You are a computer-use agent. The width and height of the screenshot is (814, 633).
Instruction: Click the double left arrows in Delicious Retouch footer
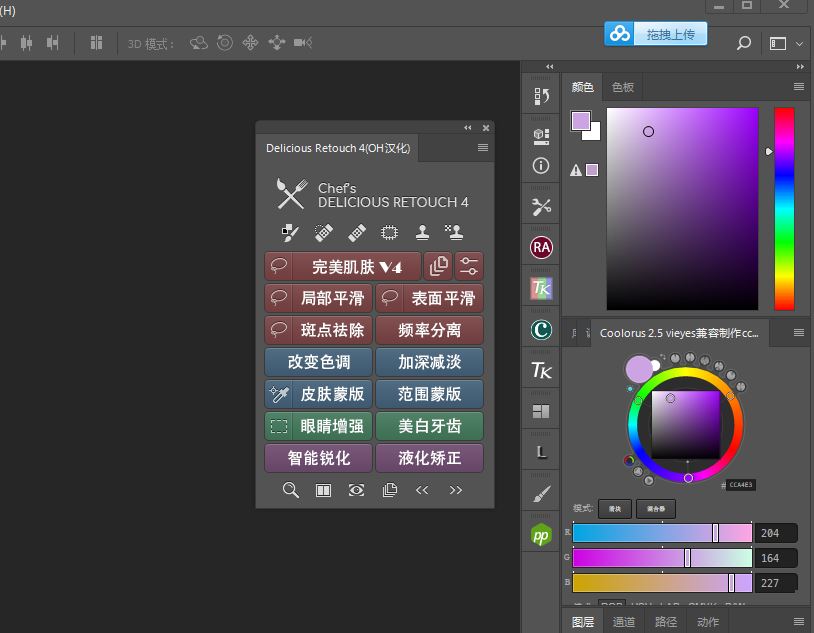tap(422, 490)
